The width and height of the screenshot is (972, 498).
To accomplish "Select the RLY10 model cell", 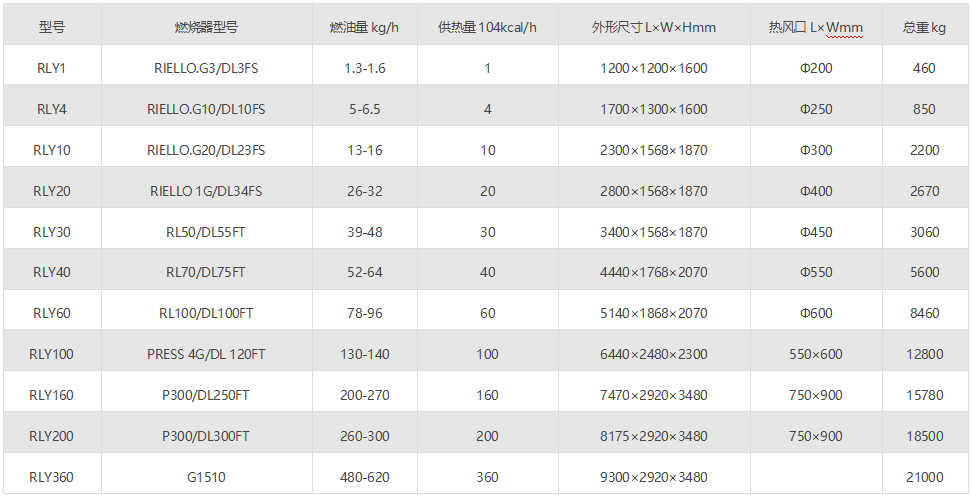I will click(x=52, y=151).
